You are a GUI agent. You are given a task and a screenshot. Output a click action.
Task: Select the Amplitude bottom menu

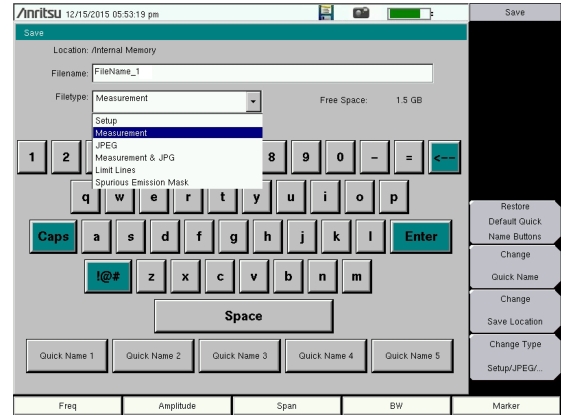(177, 406)
